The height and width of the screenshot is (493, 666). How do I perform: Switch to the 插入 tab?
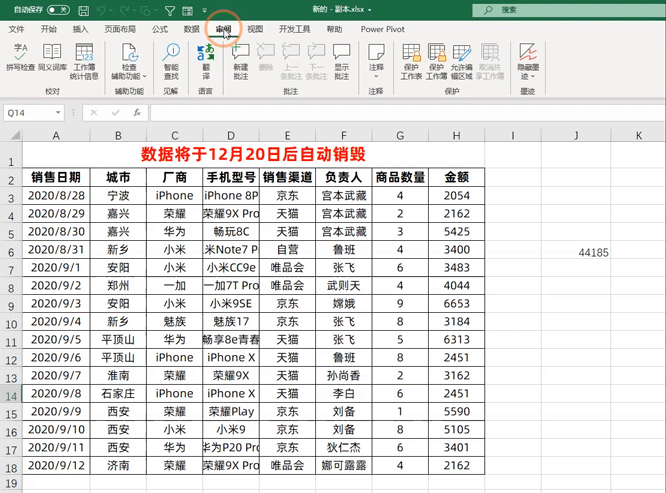80,29
